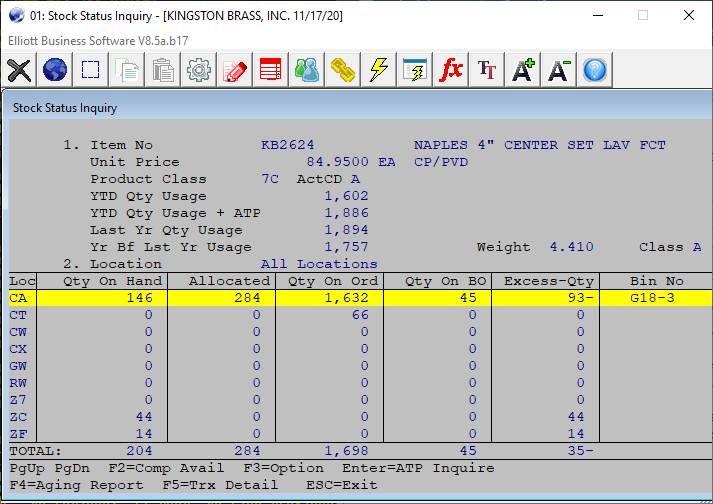
Task: Click CA quantity on order 1,632
Action: [346, 298]
